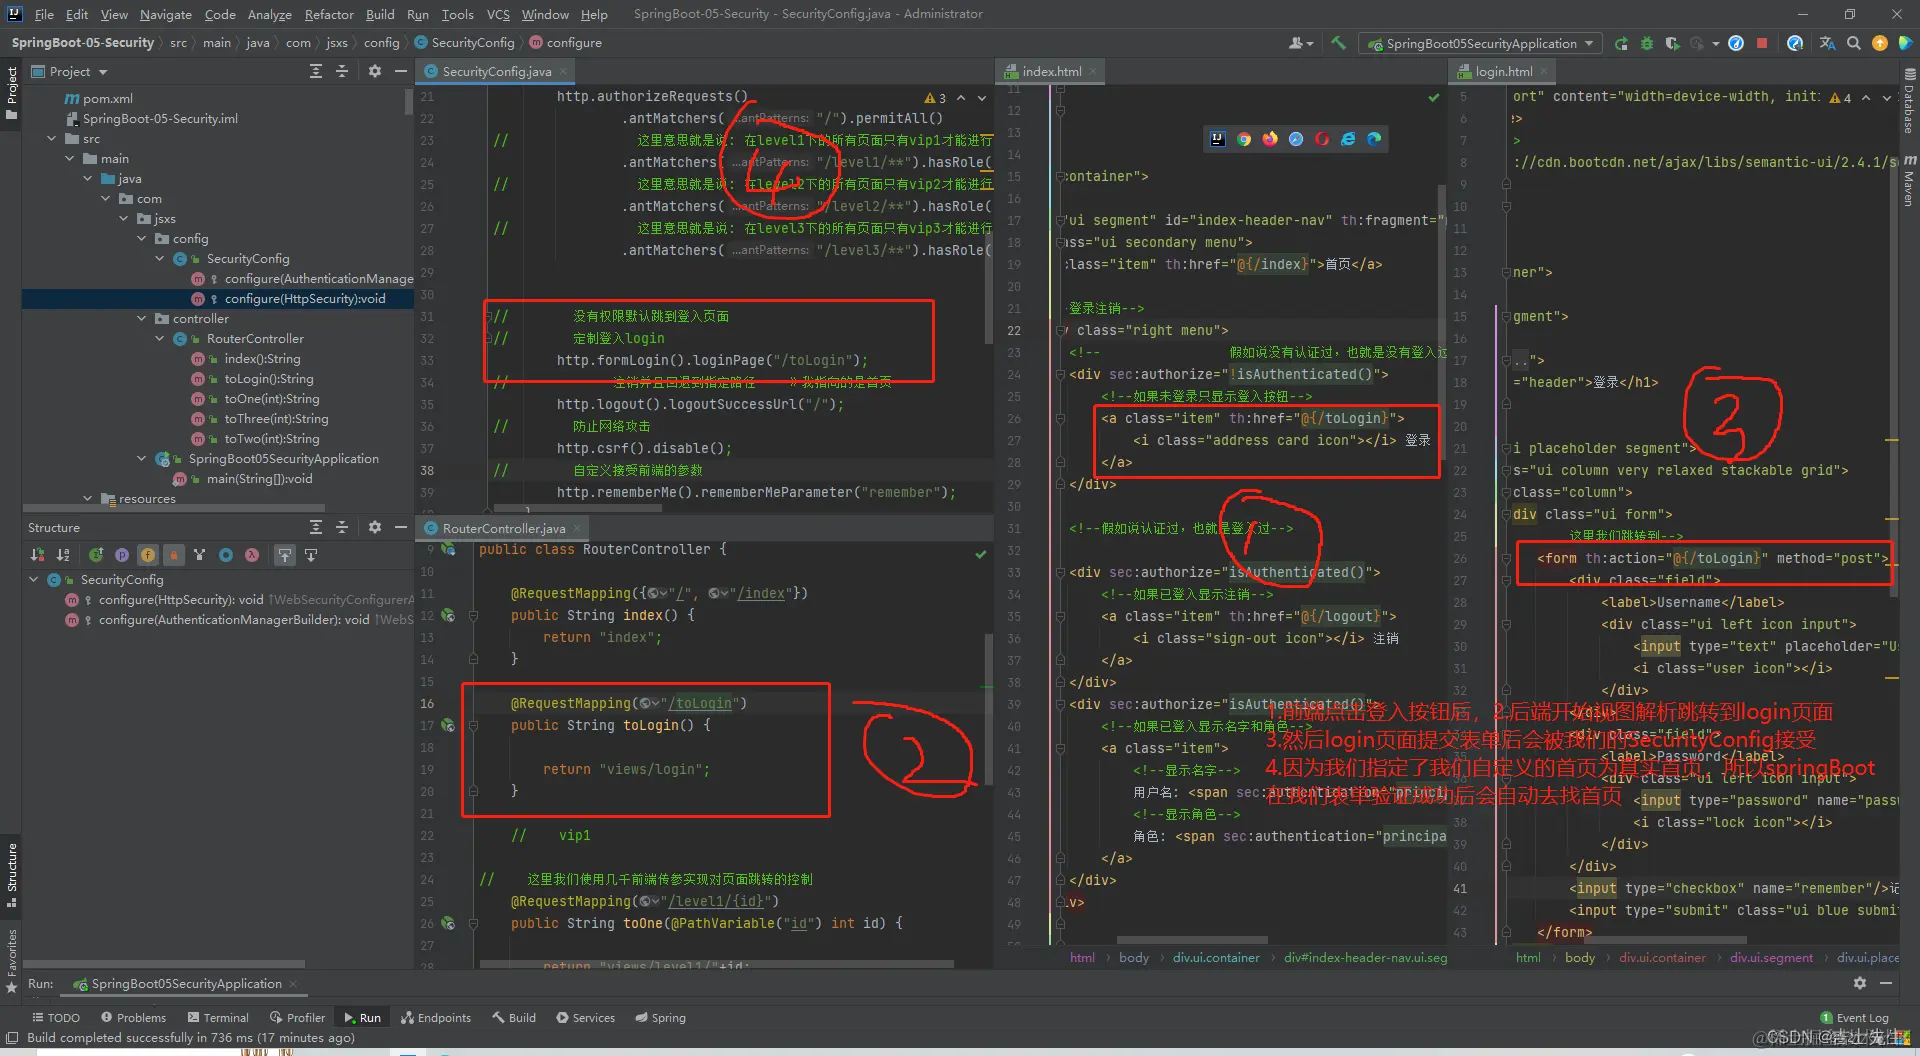Screen dimensions: 1920x1056
Task: Collapse the src folder in Project tree
Action: (x=52, y=139)
